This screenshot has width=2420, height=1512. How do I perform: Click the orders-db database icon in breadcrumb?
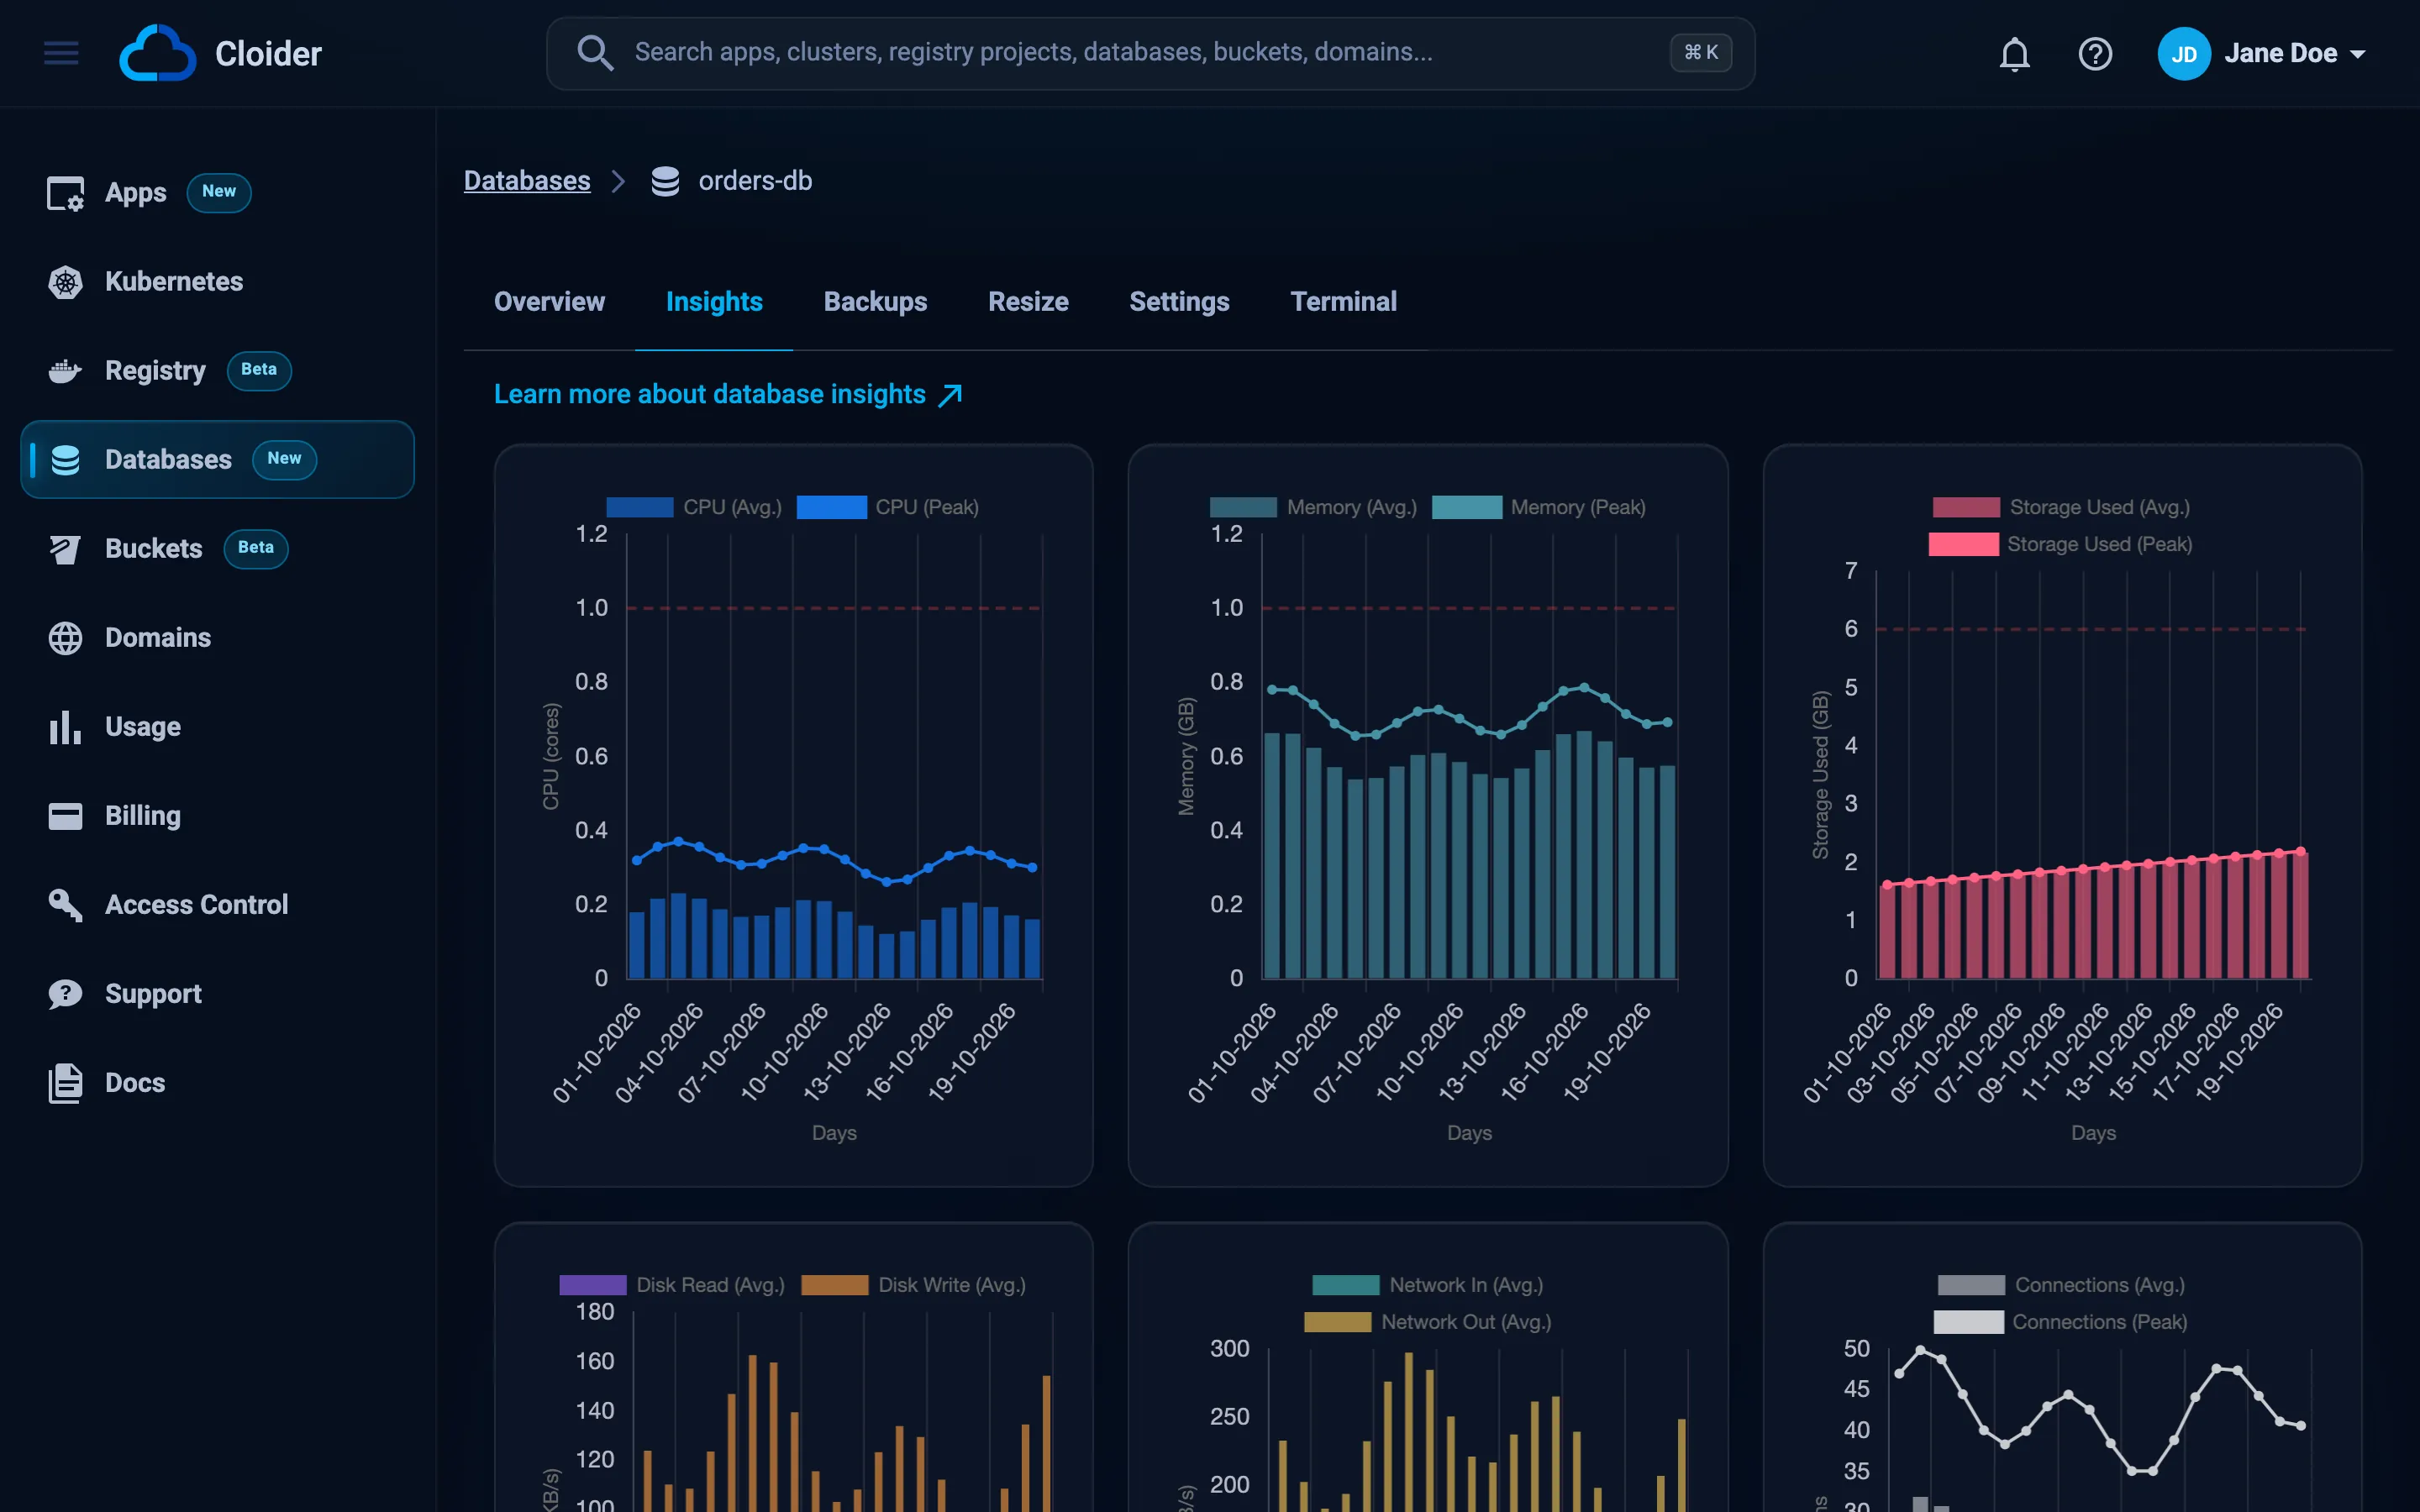coord(665,181)
